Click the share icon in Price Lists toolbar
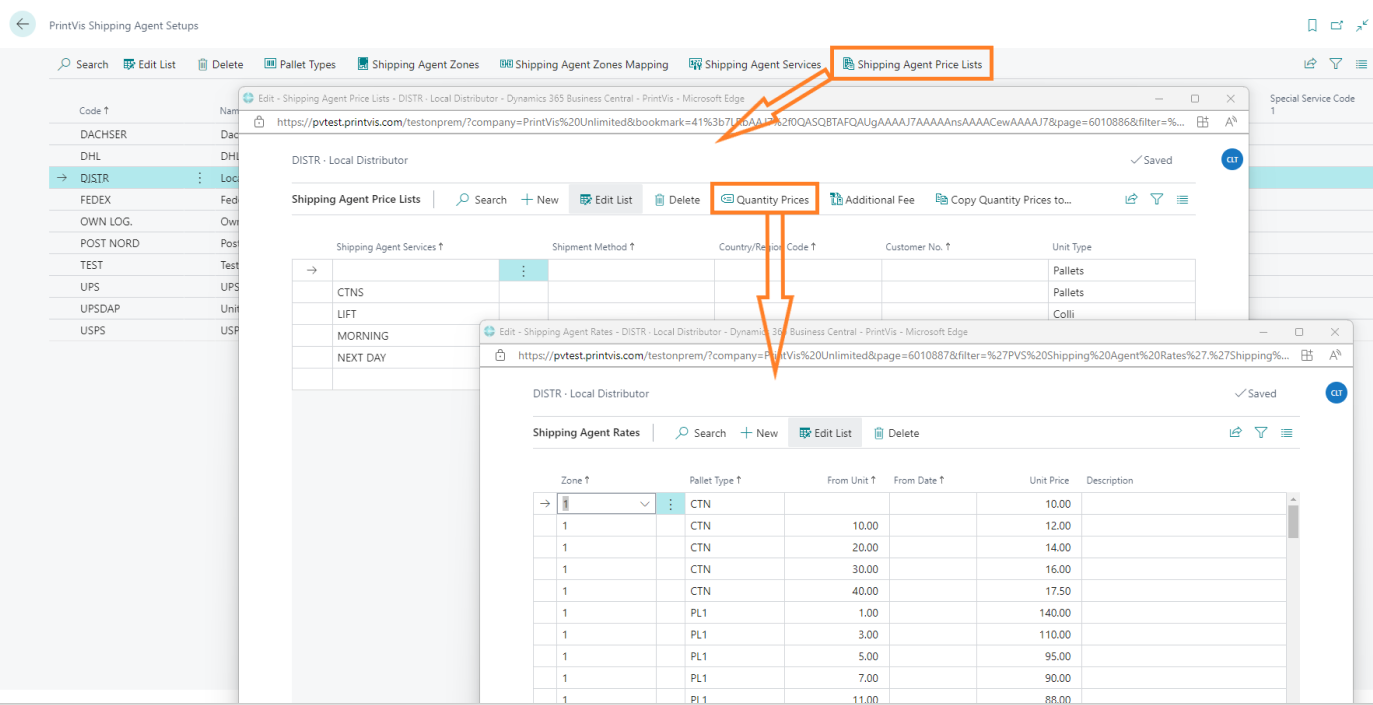Screen dimensions: 1373x705 1131,200
